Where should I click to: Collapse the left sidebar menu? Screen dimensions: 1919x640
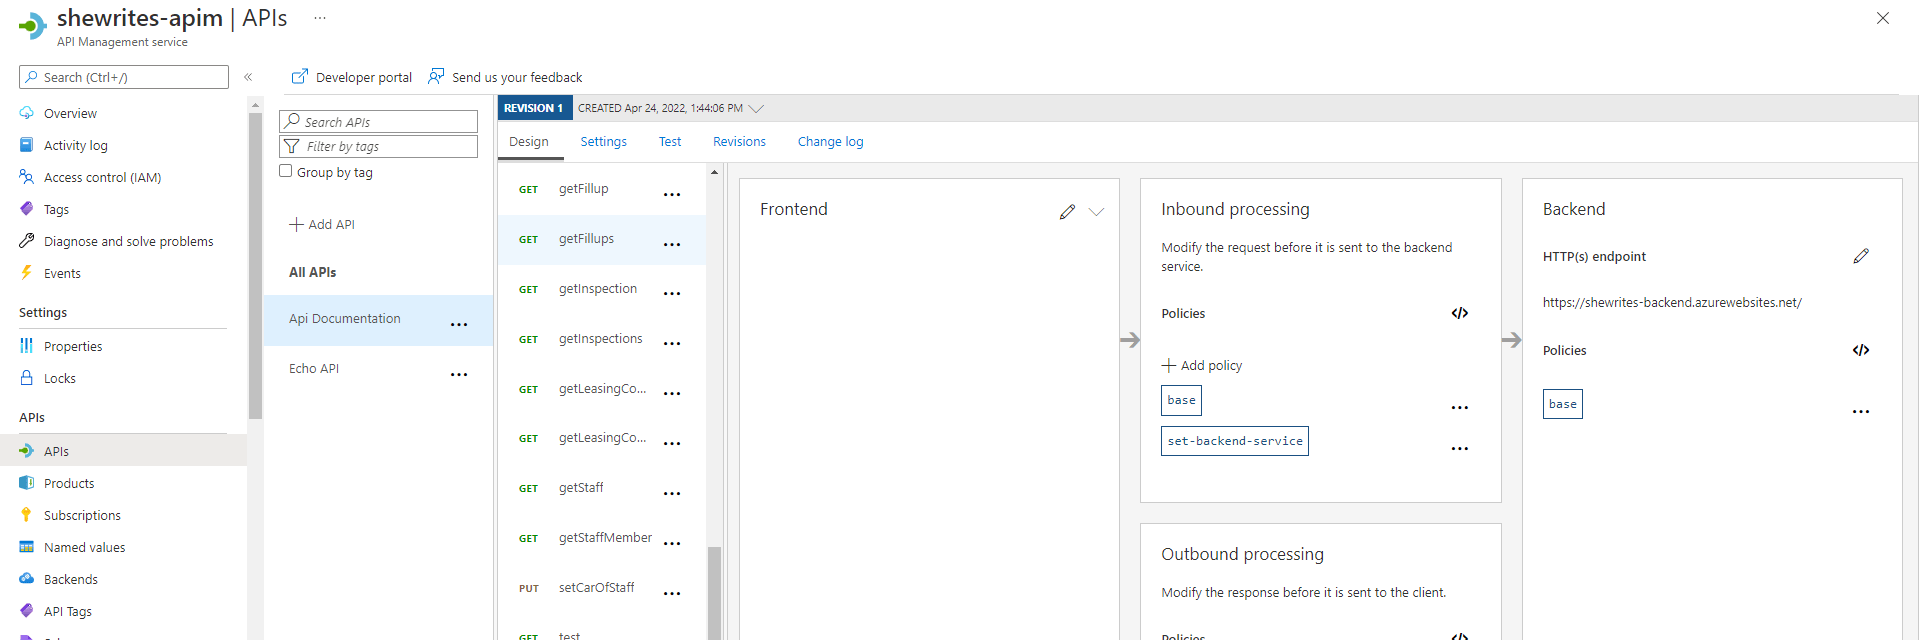[248, 77]
